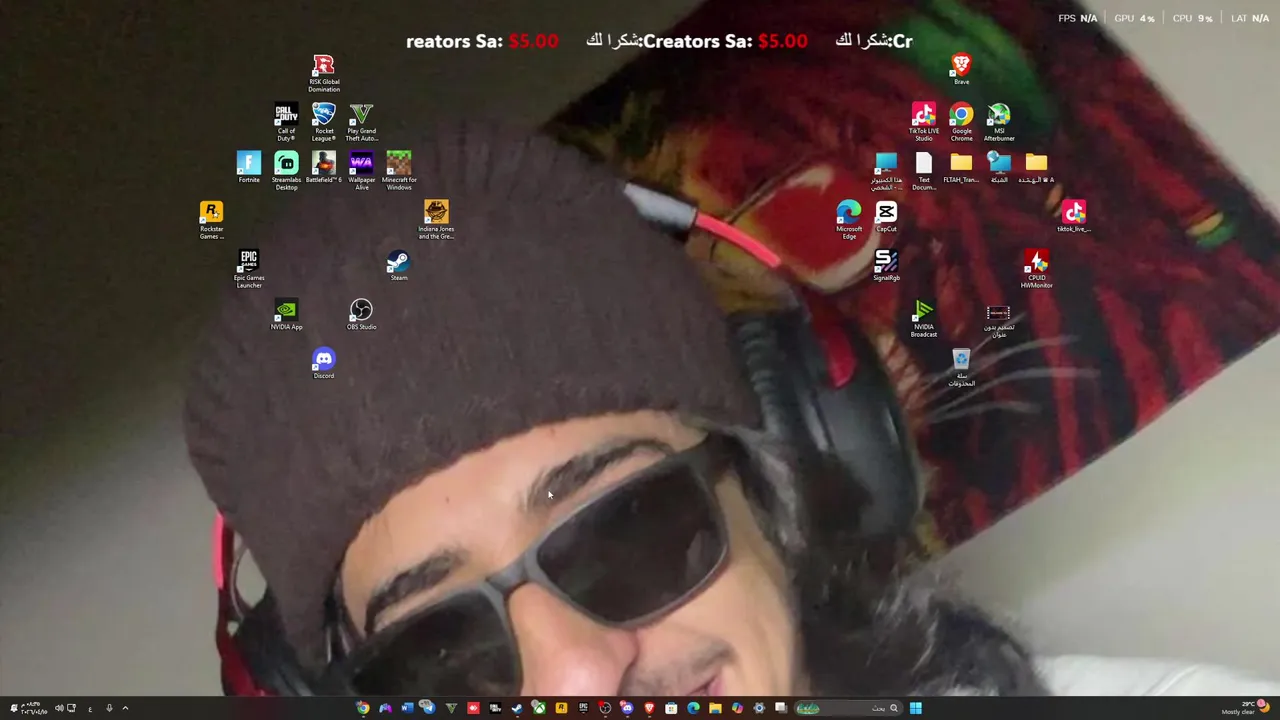Screen dimensions: 1280x720
Task: Click the volume speaker icon in system tray
Action: pos(58,708)
